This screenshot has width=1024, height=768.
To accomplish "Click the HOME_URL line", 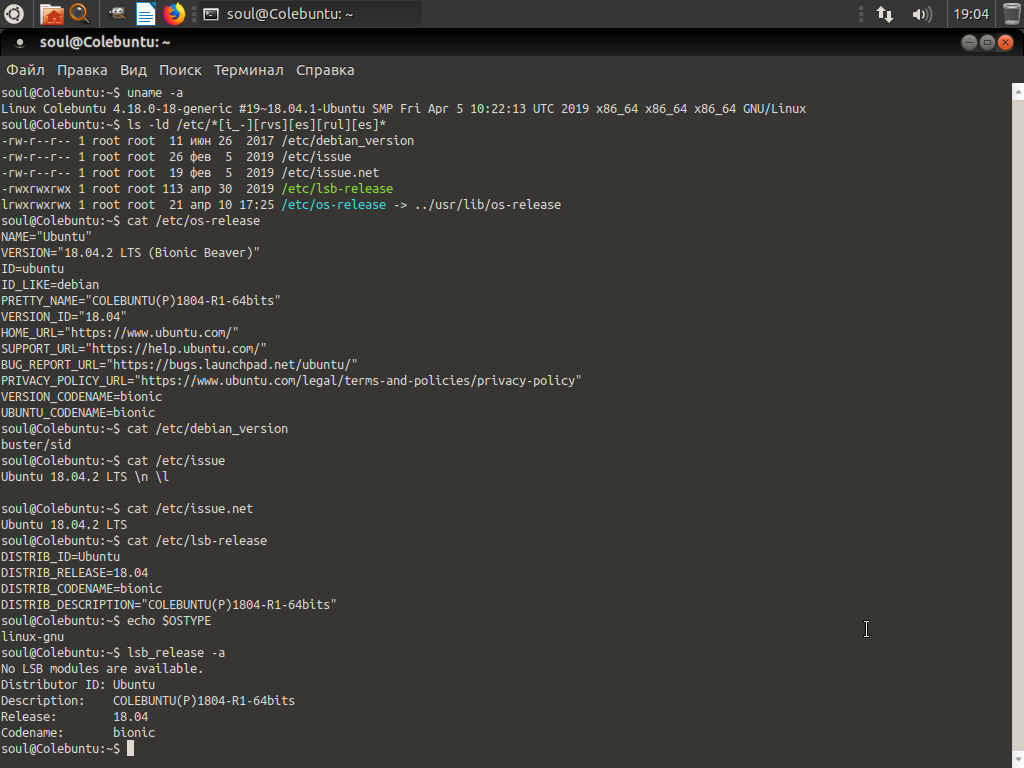I will pos(120,333).
